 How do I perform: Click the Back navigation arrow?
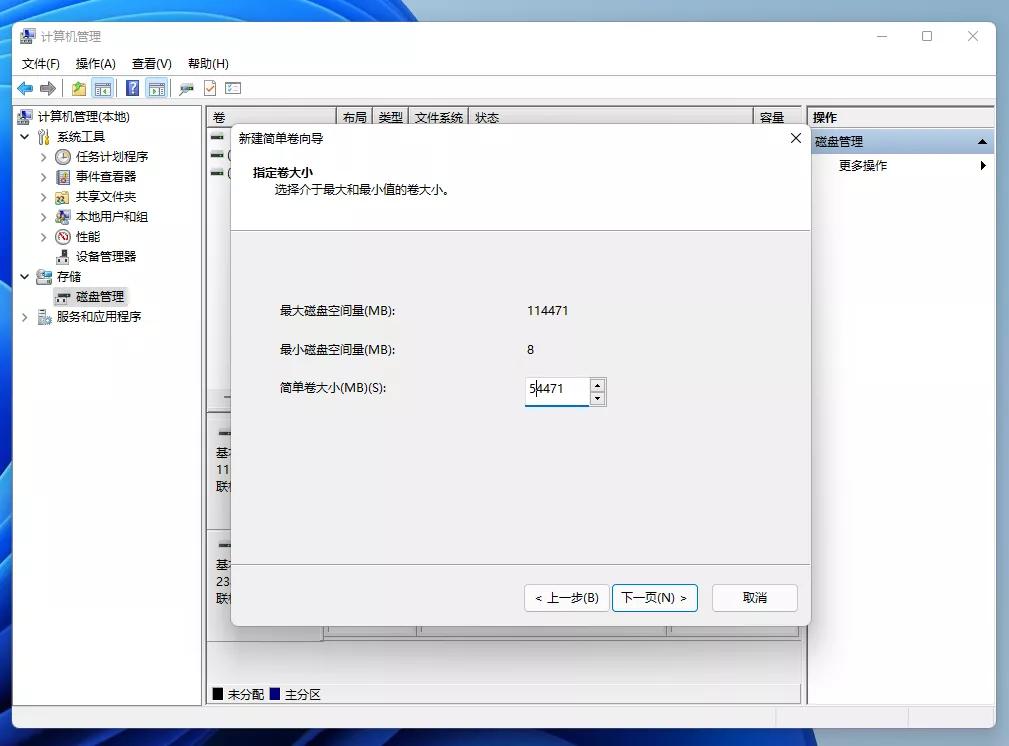tap(25, 88)
